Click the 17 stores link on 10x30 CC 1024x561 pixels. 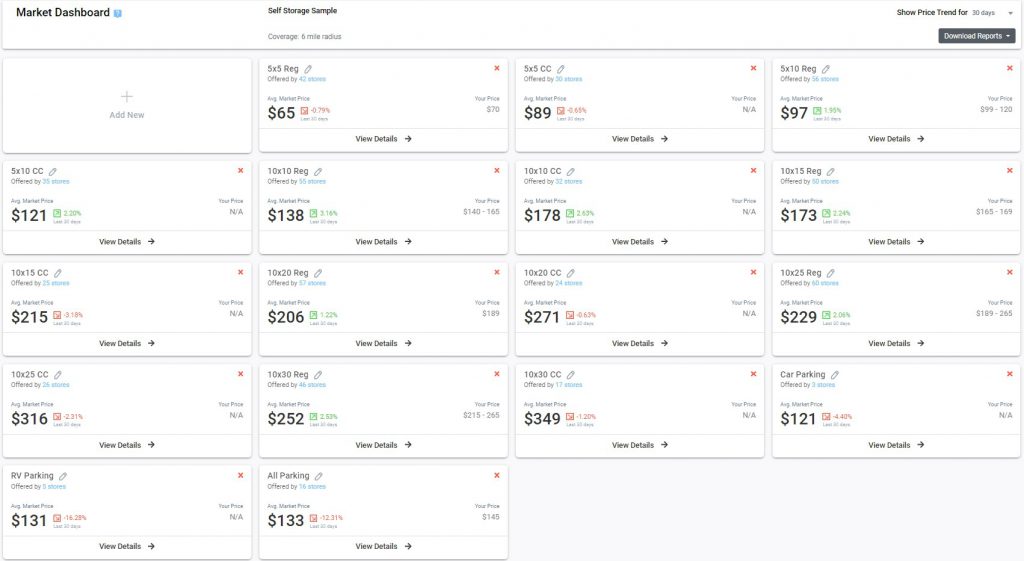[568, 385]
